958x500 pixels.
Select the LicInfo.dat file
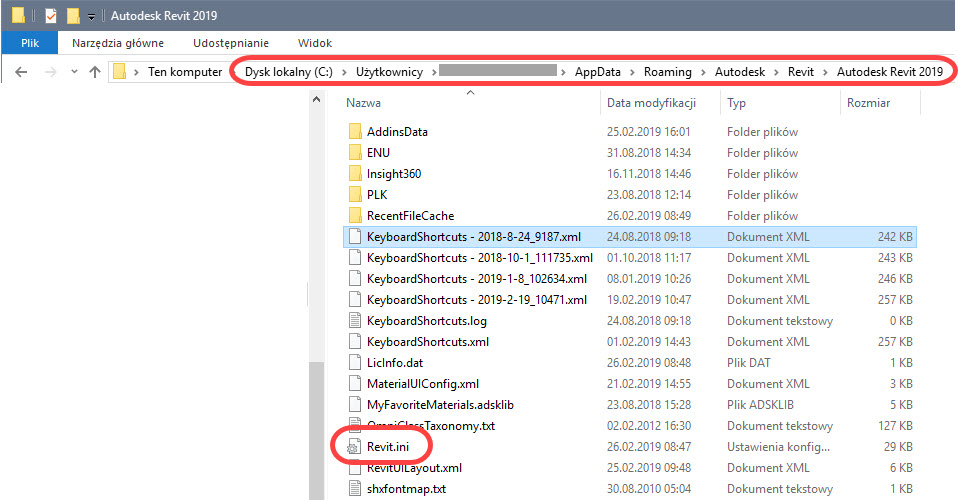pyautogui.click(x=394, y=363)
